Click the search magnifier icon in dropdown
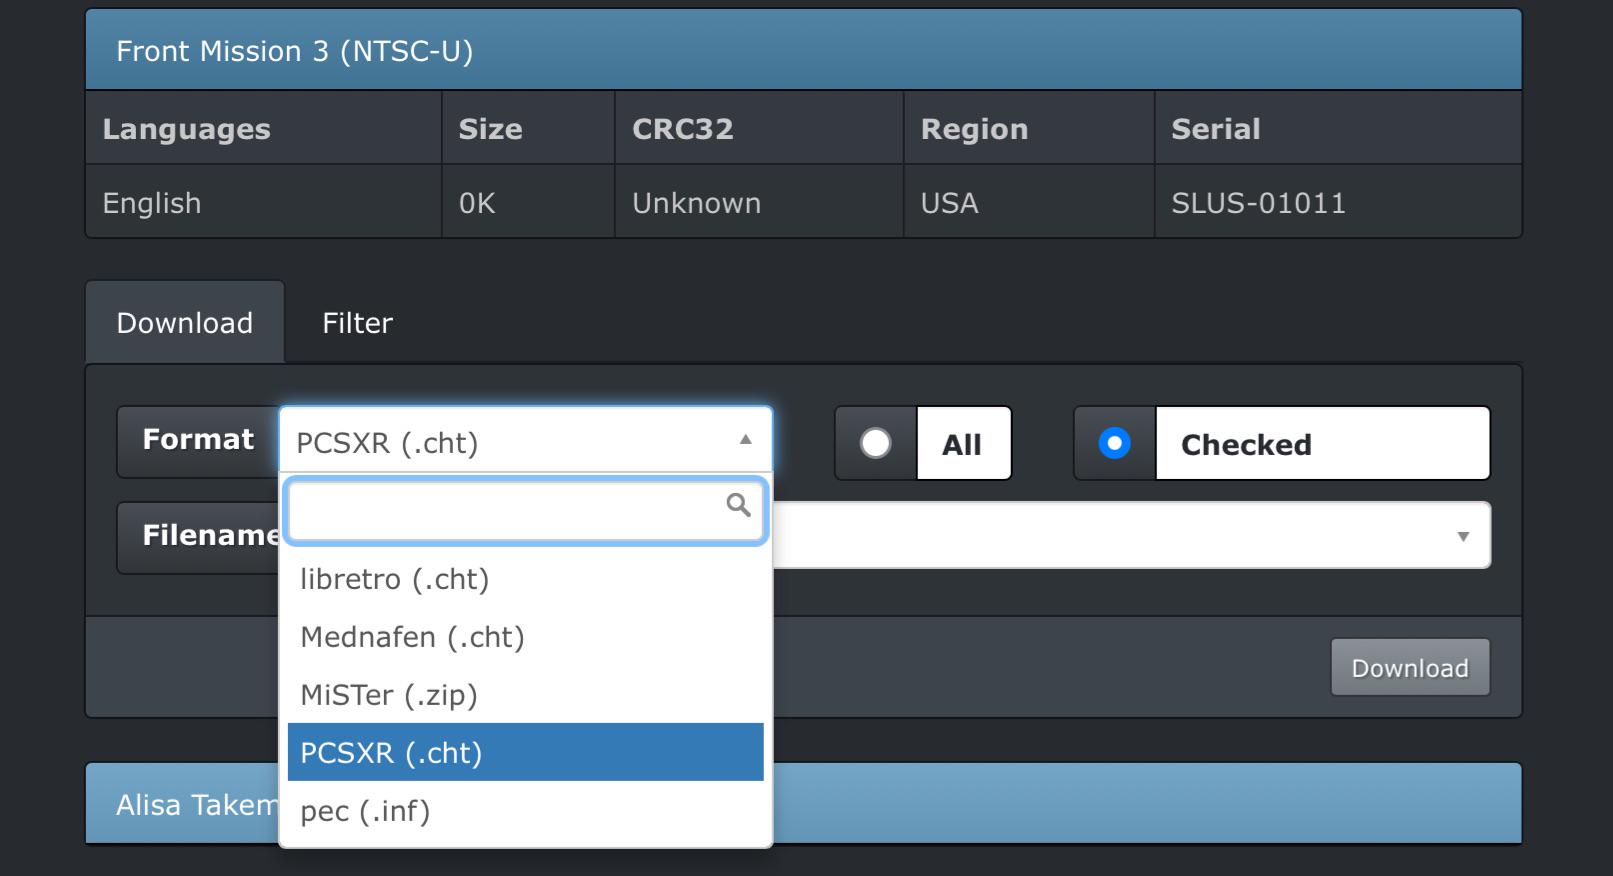This screenshot has height=876, width=1613. tap(738, 505)
